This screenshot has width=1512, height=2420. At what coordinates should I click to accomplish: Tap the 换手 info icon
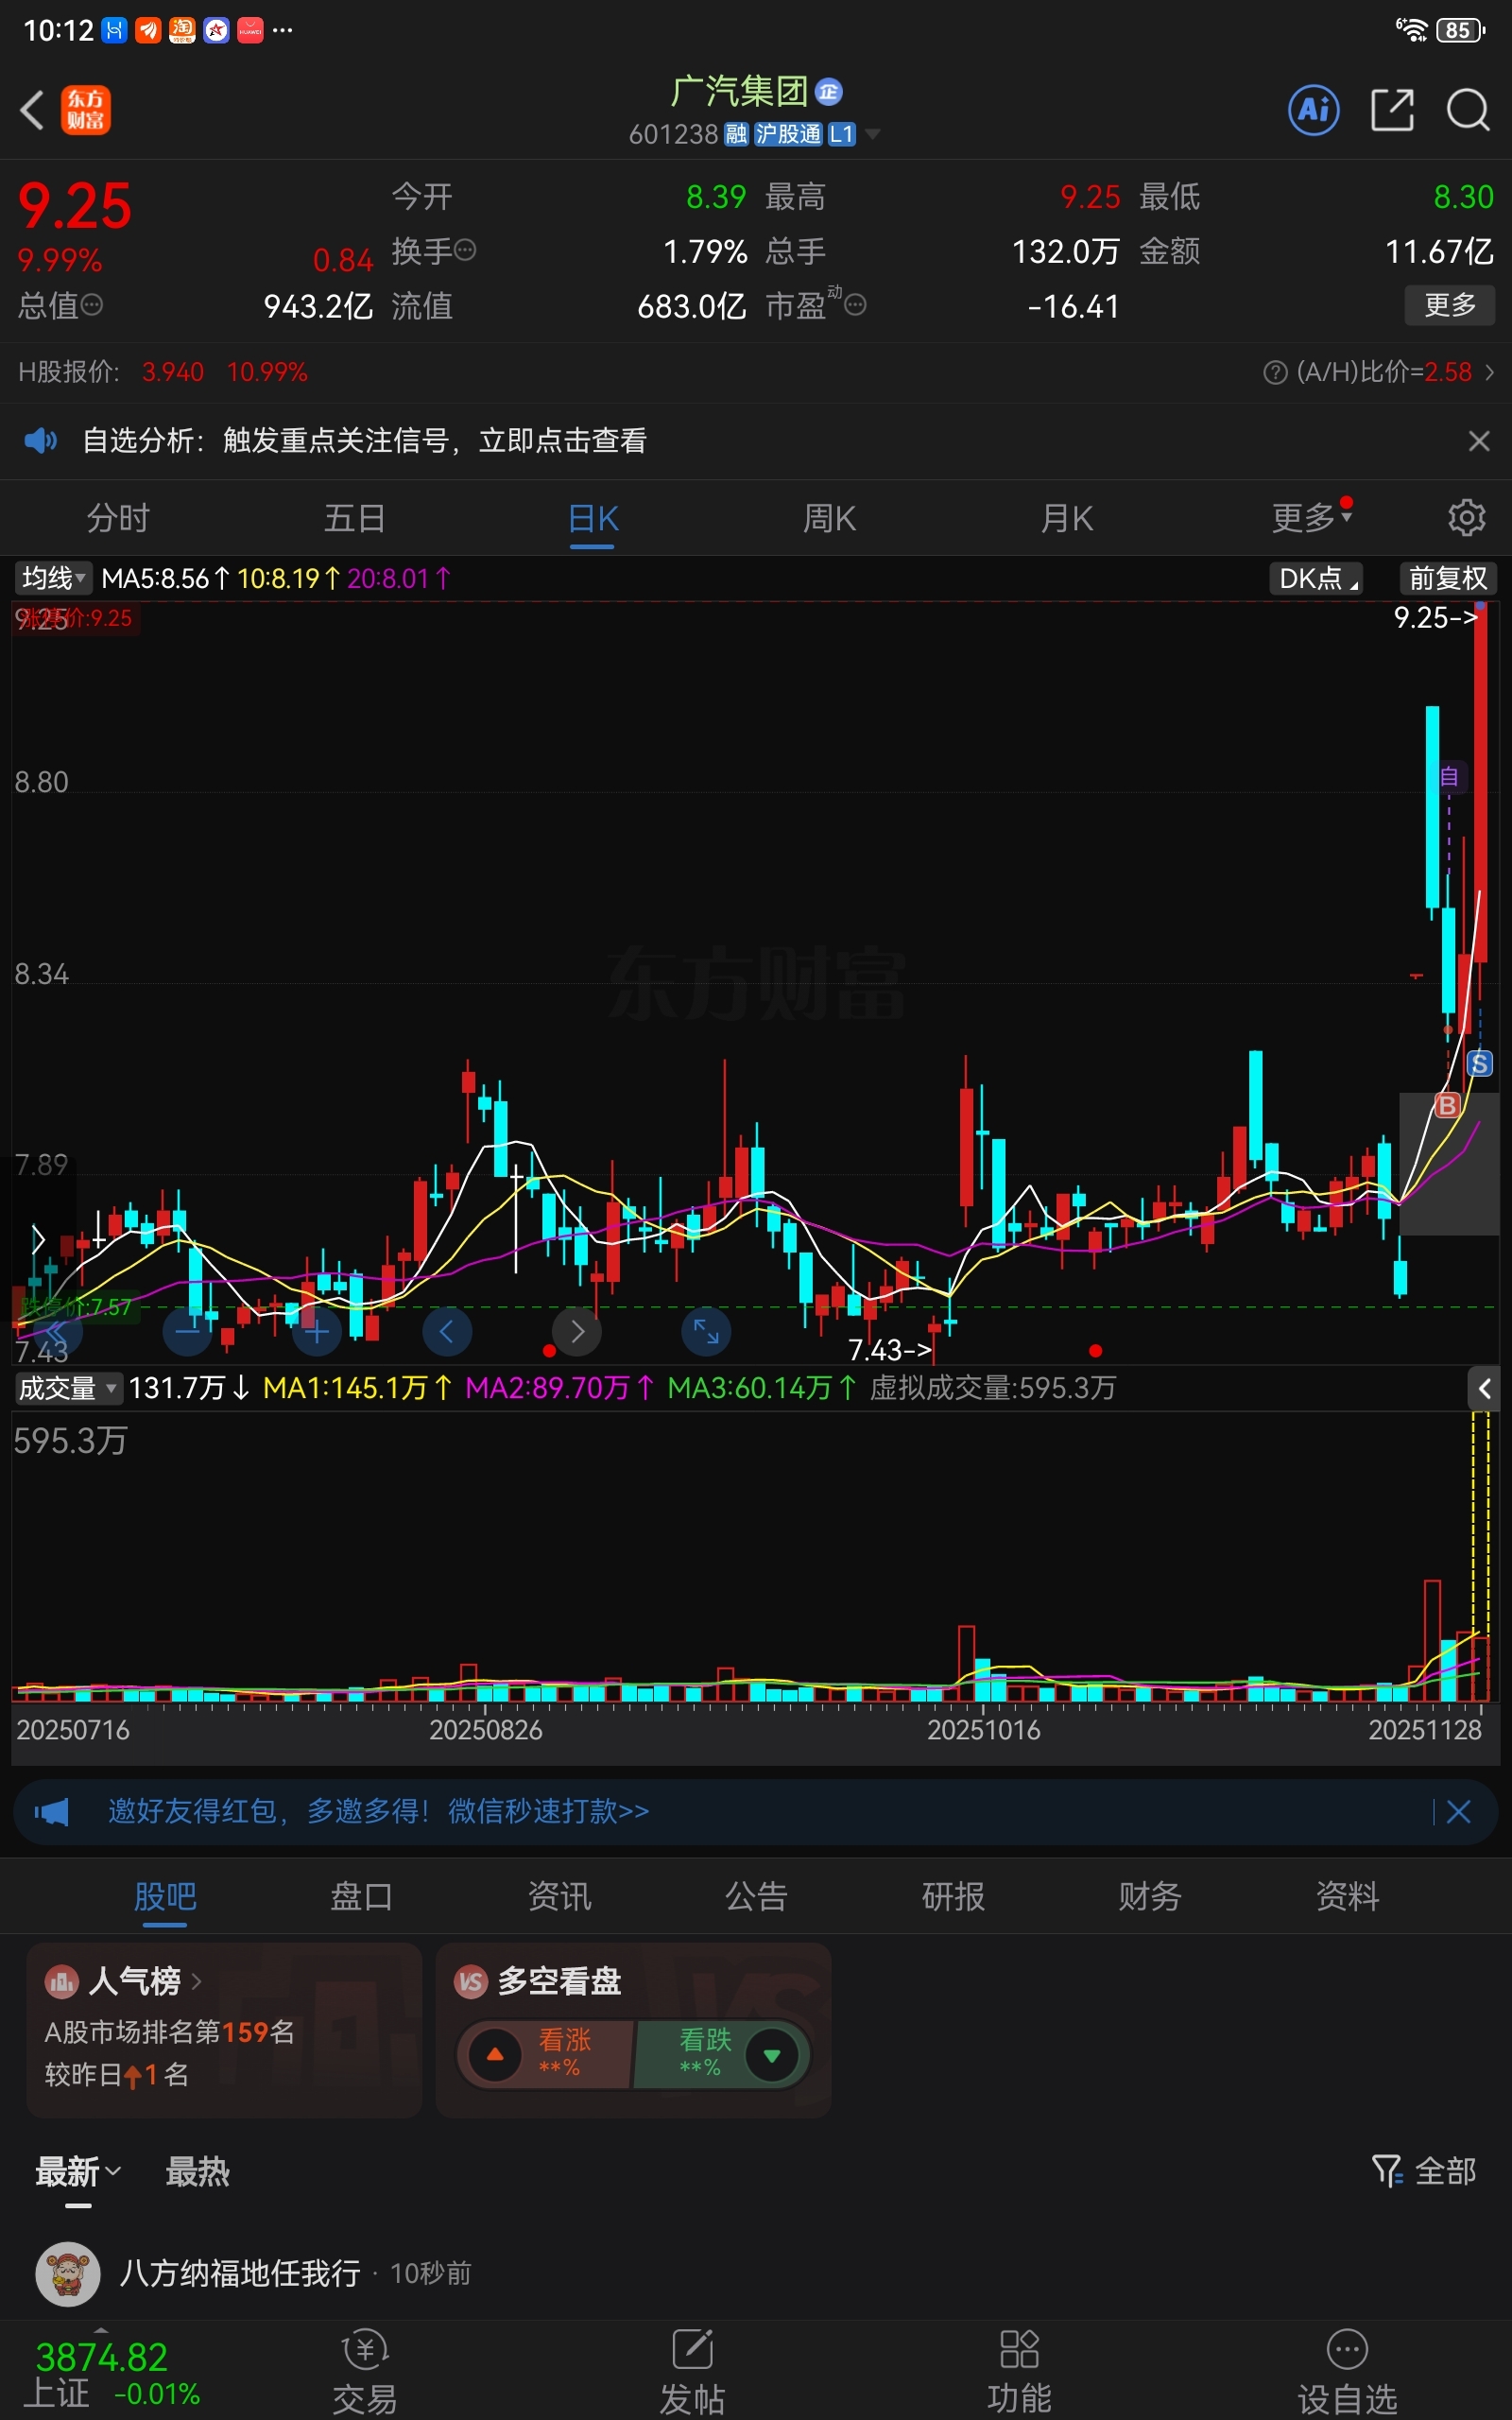pyautogui.click(x=465, y=250)
